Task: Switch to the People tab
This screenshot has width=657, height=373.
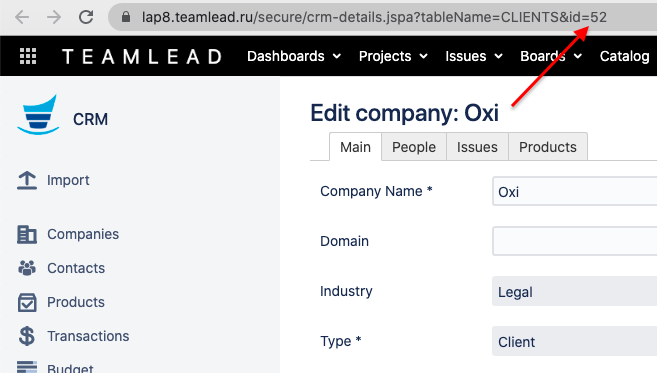Action: (x=414, y=147)
